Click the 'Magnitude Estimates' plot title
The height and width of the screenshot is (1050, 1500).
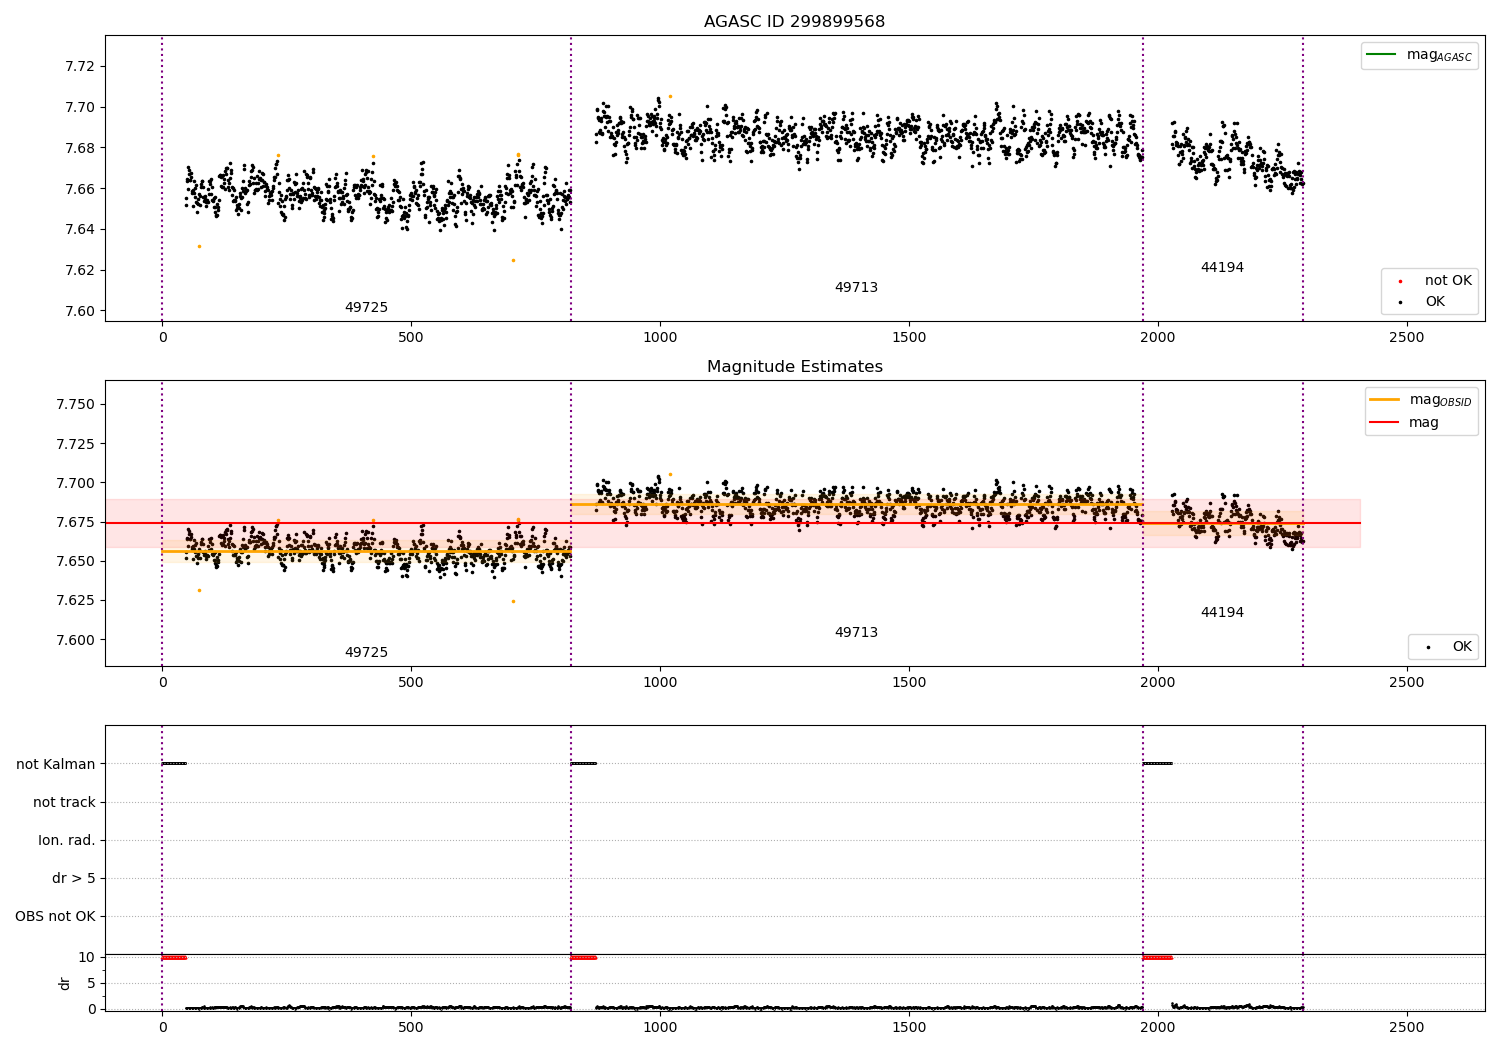point(794,366)
